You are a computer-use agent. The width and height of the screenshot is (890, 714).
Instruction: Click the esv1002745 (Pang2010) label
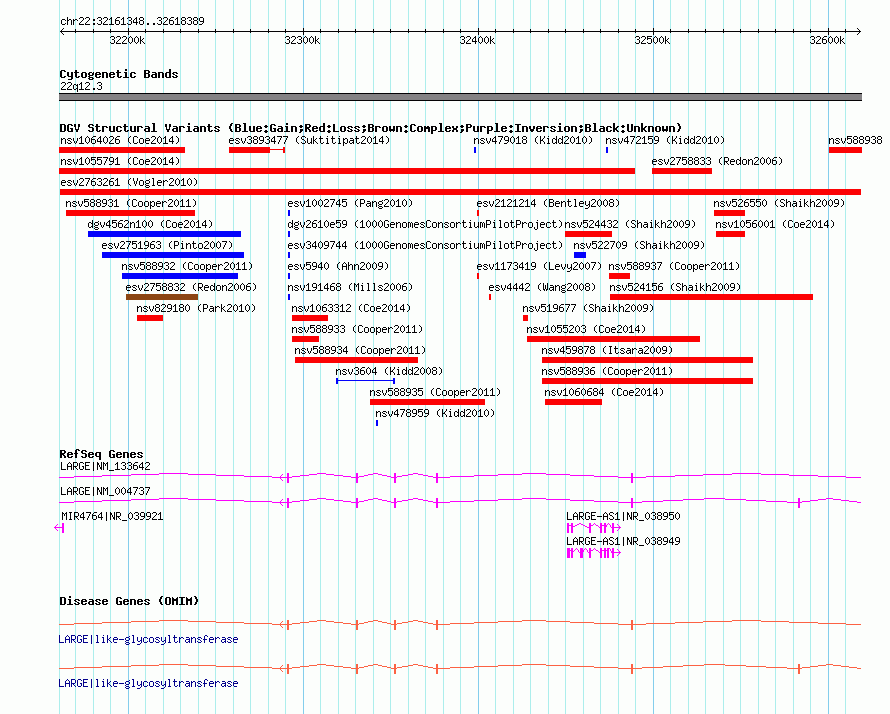click(350, 203)
